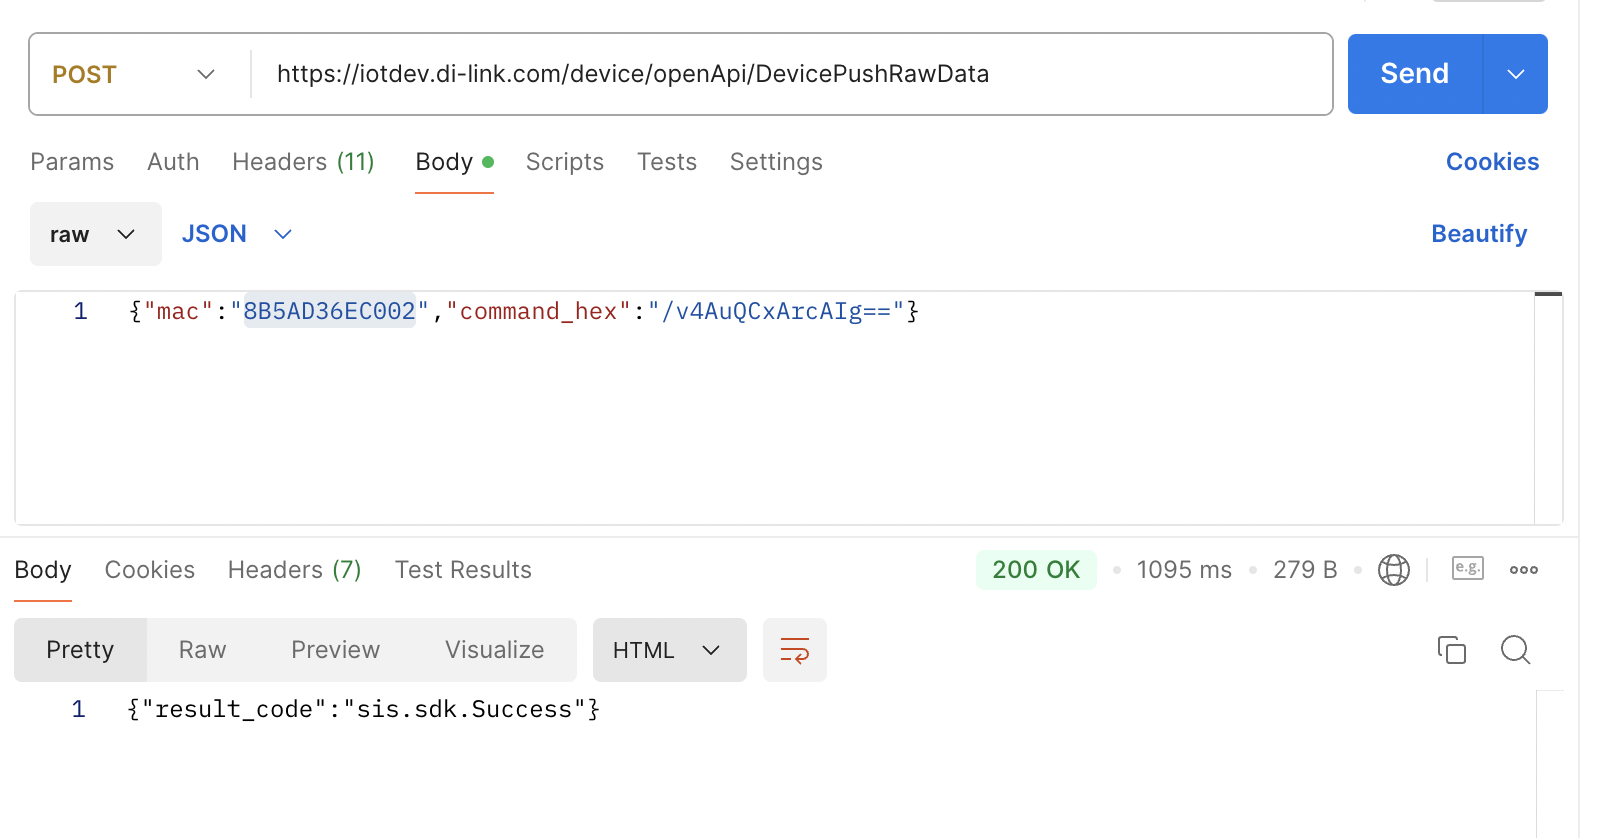Screen dimensions: 1610x838
Task: Select the request Body tab
Action: point(454,162)
